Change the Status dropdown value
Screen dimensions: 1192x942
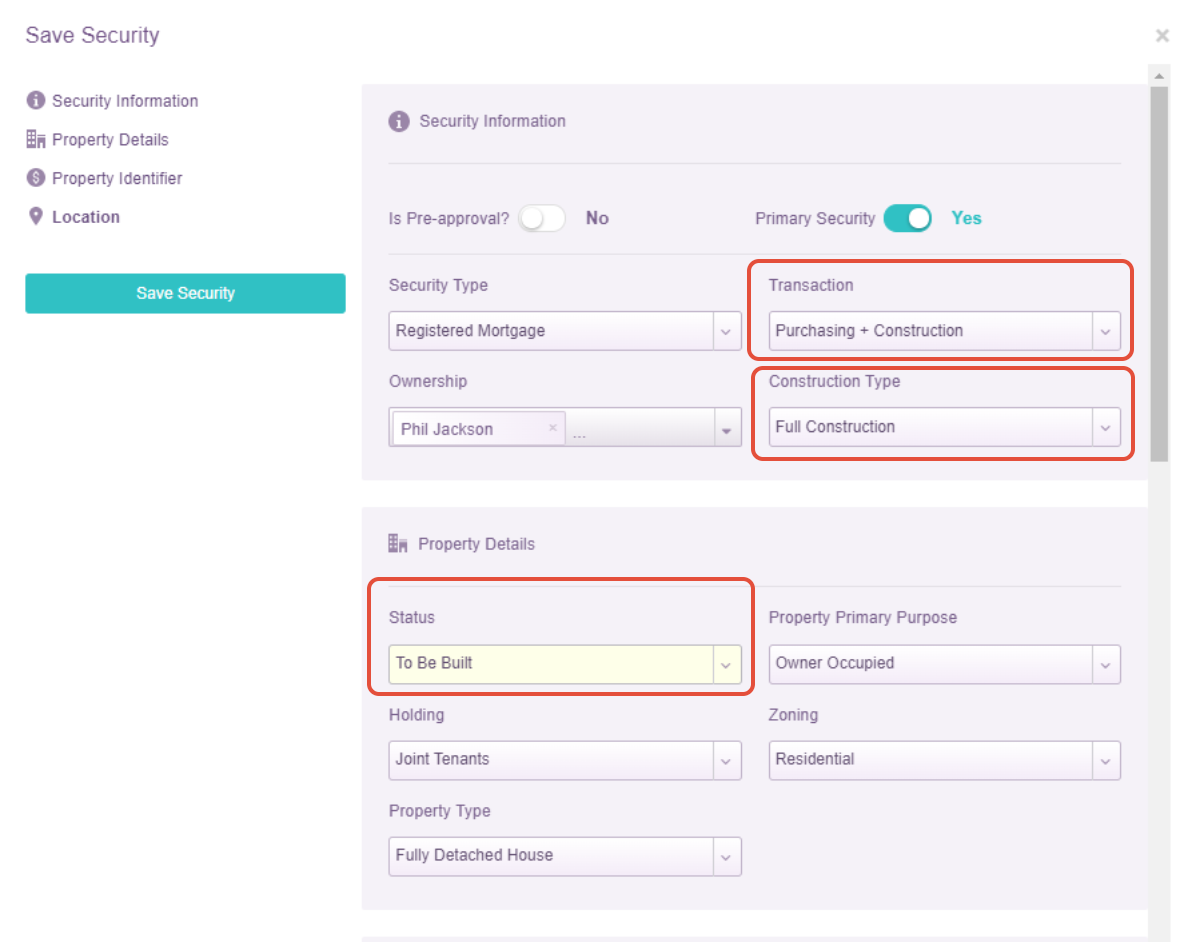(565, 663)
